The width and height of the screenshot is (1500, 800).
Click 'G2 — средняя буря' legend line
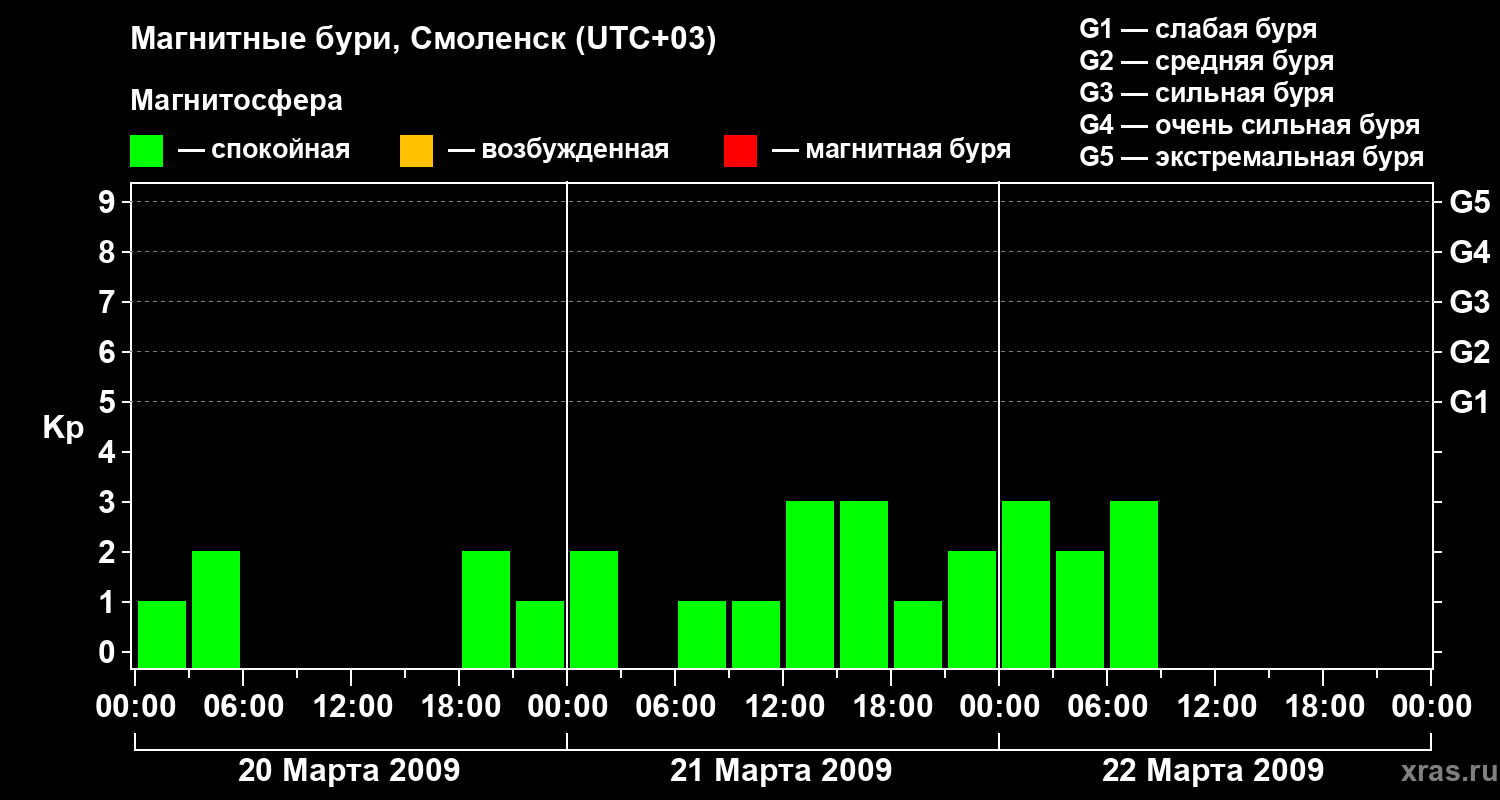1207,61
